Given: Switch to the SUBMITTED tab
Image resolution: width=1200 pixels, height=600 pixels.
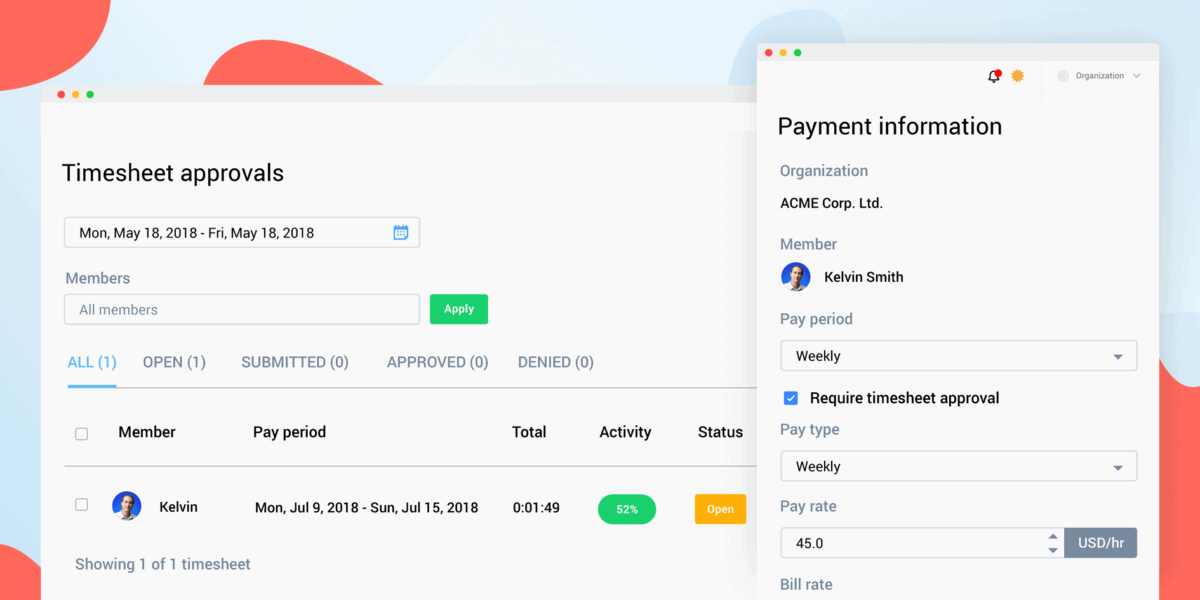Looking at the screenshot, I should click(294, 362).
